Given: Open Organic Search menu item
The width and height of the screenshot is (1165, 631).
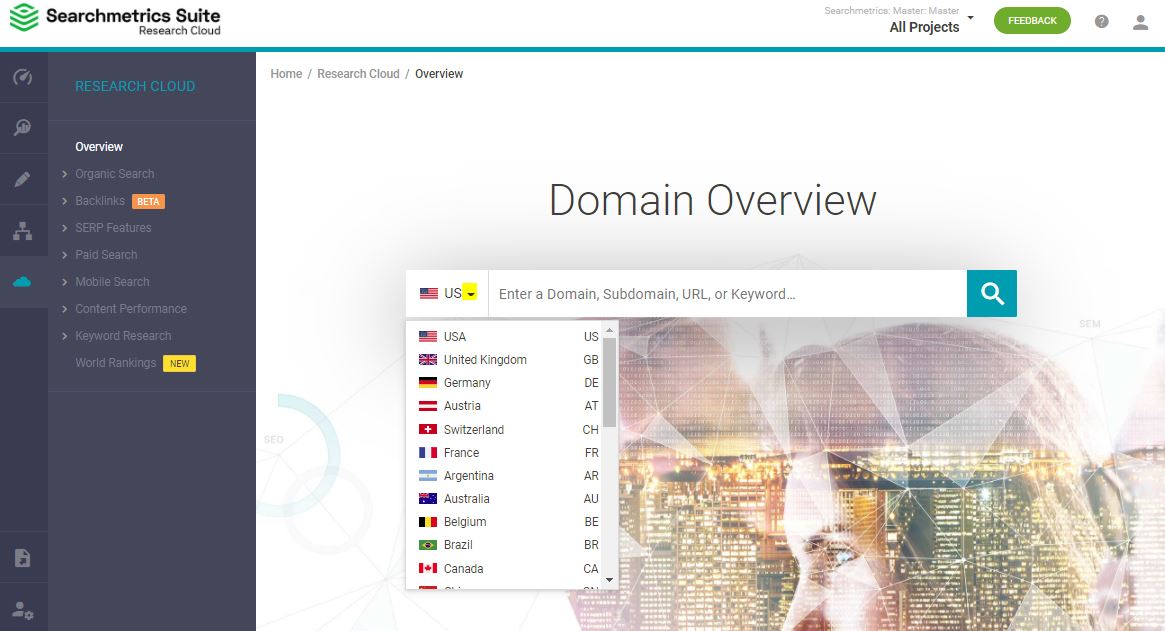Looking at the screenshot, I should tap(114, 174).
